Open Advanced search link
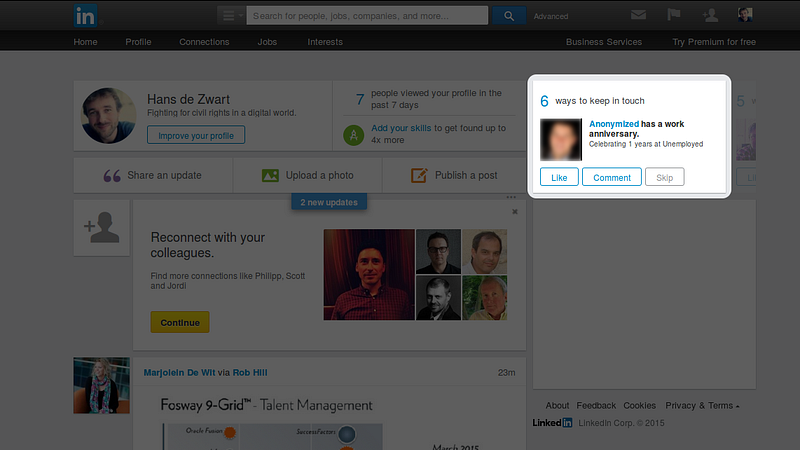 (551, 16)
